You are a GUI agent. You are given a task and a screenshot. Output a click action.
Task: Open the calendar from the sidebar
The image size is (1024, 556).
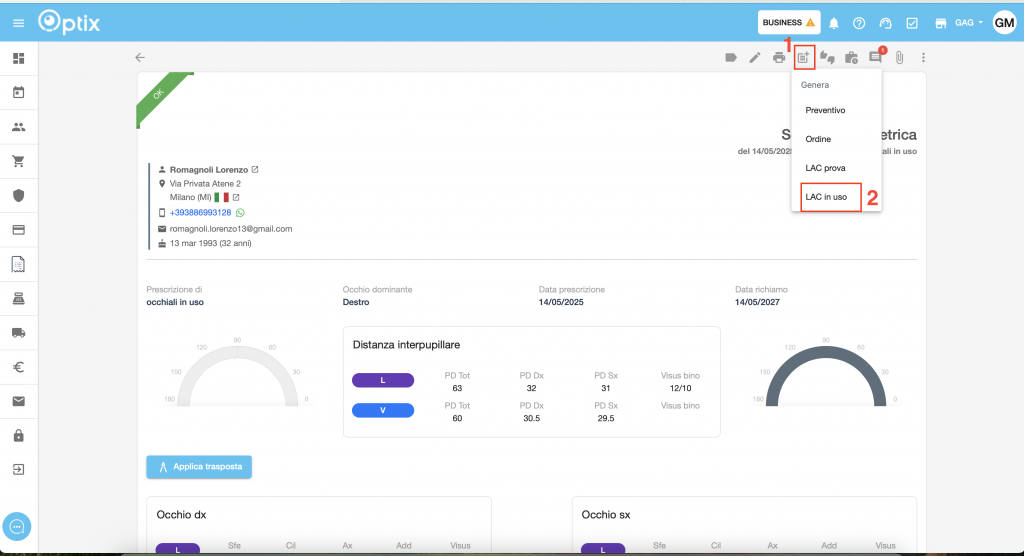(x=18, y=93)
